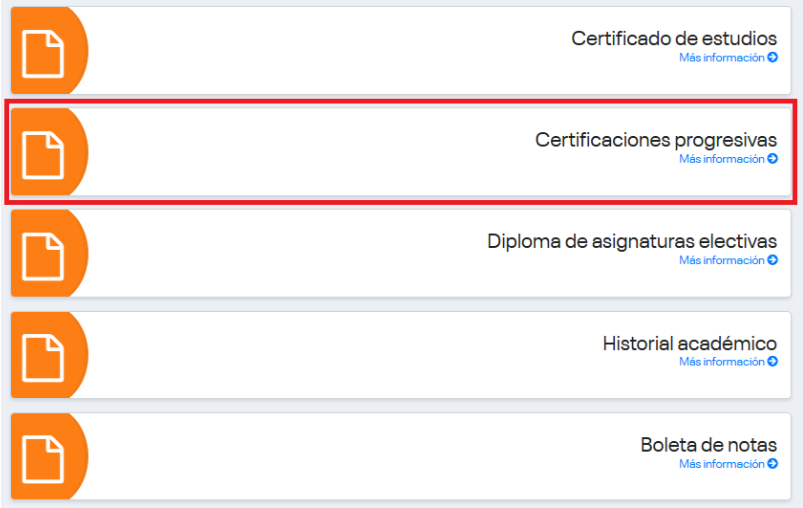Open Más información under Certificaciones progresivas
The width and height of the screenshot is (803, 508).
coord(722,159)
